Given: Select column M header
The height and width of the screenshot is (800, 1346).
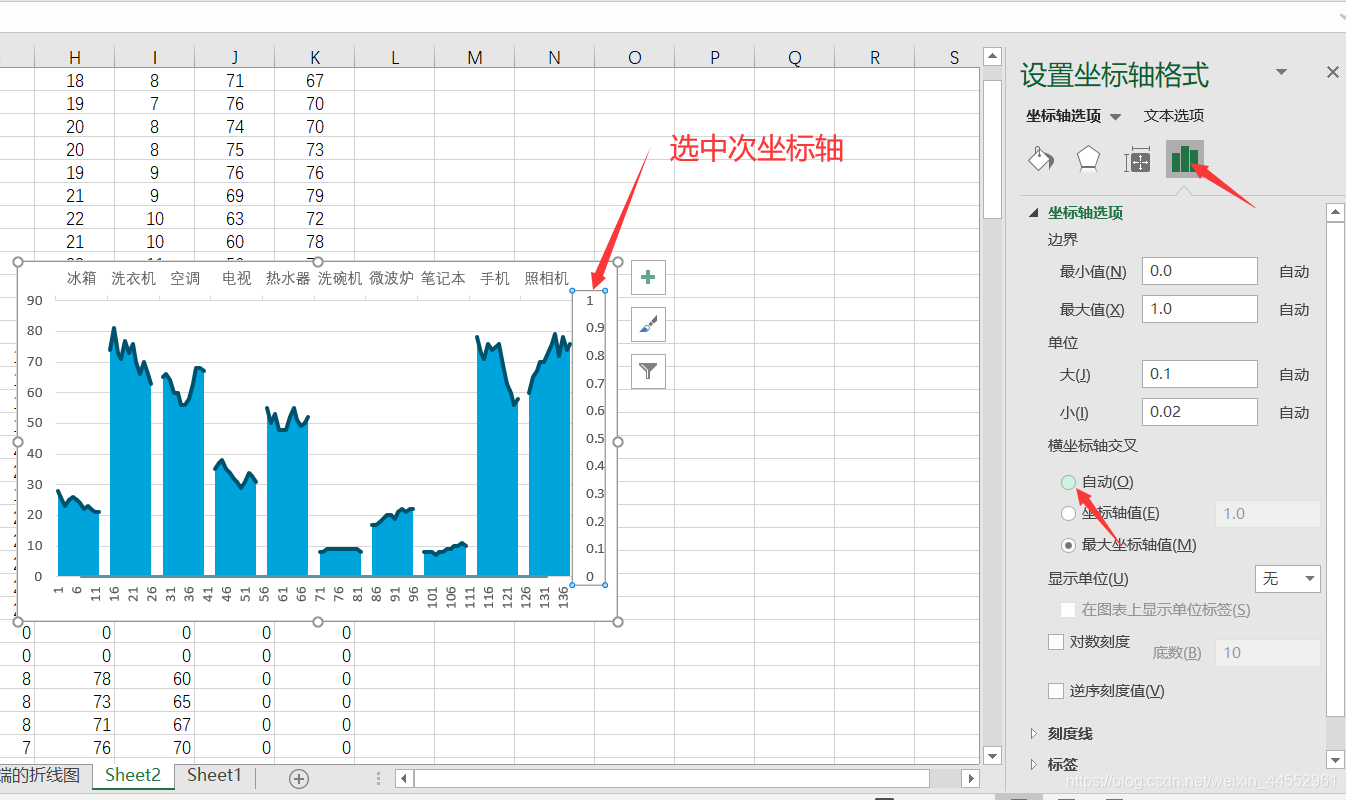Looking at the screenshot, I should tap(475, 58).
